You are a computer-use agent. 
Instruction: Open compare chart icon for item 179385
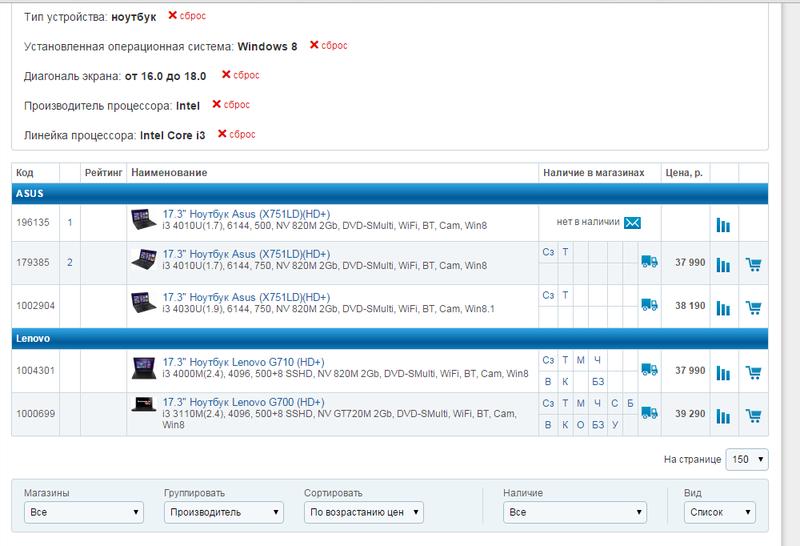coord(723,264)
